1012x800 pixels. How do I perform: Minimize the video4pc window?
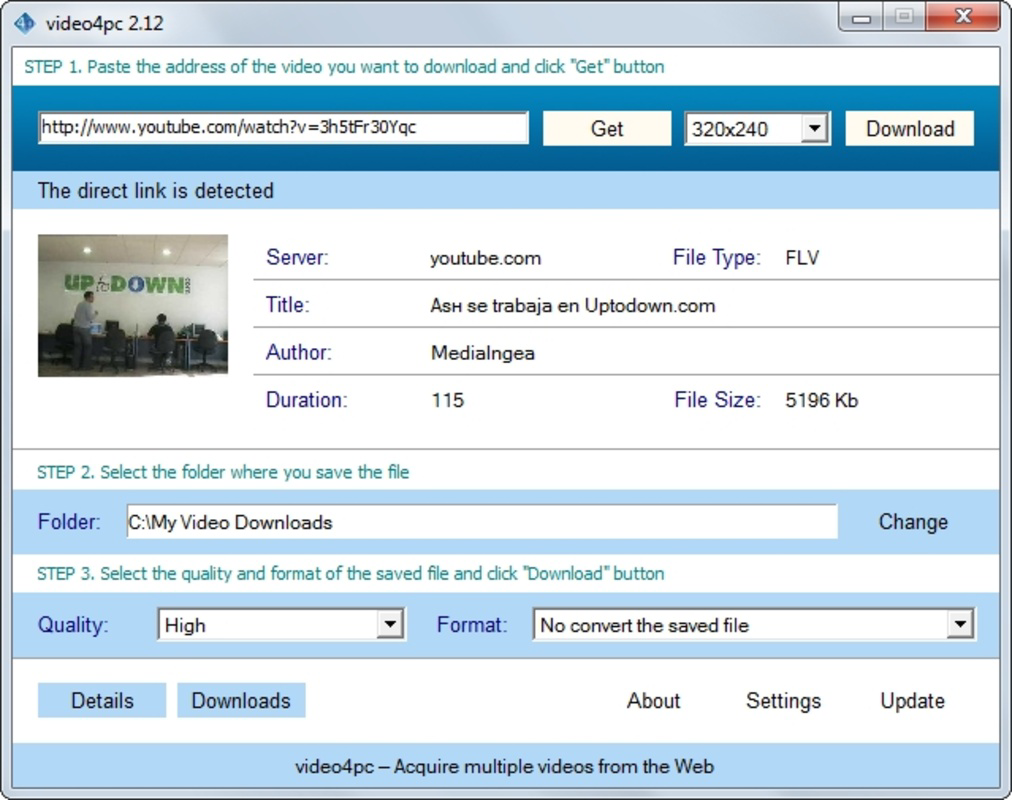tap(861, 18)
